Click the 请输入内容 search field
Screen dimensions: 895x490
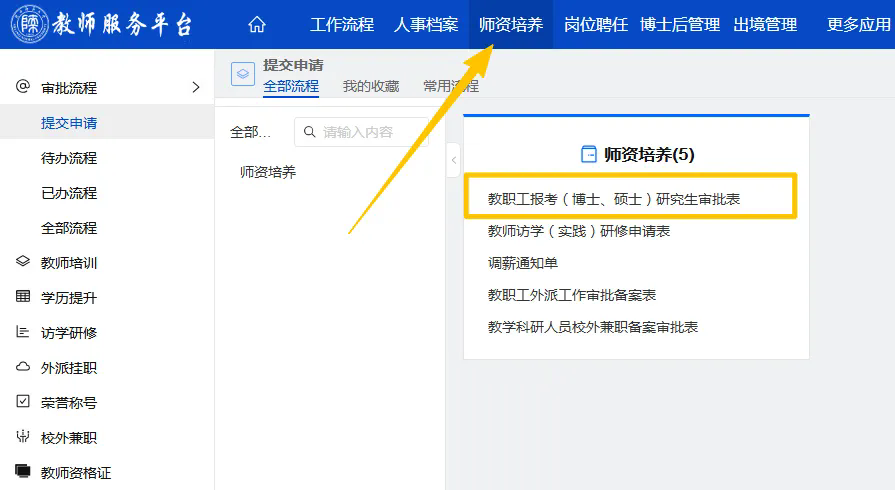click(x=370, y=132)
